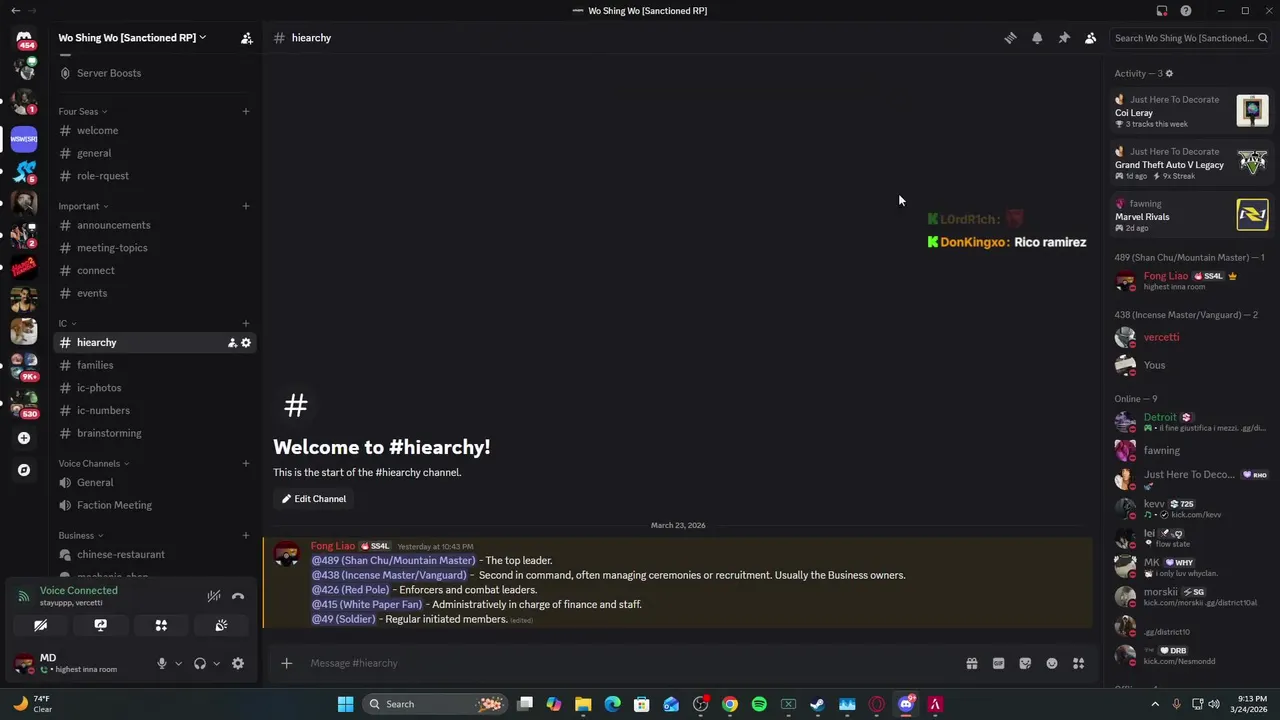Start an Activity with shapes icon
1280x720 pixels.
pos(161,625)
